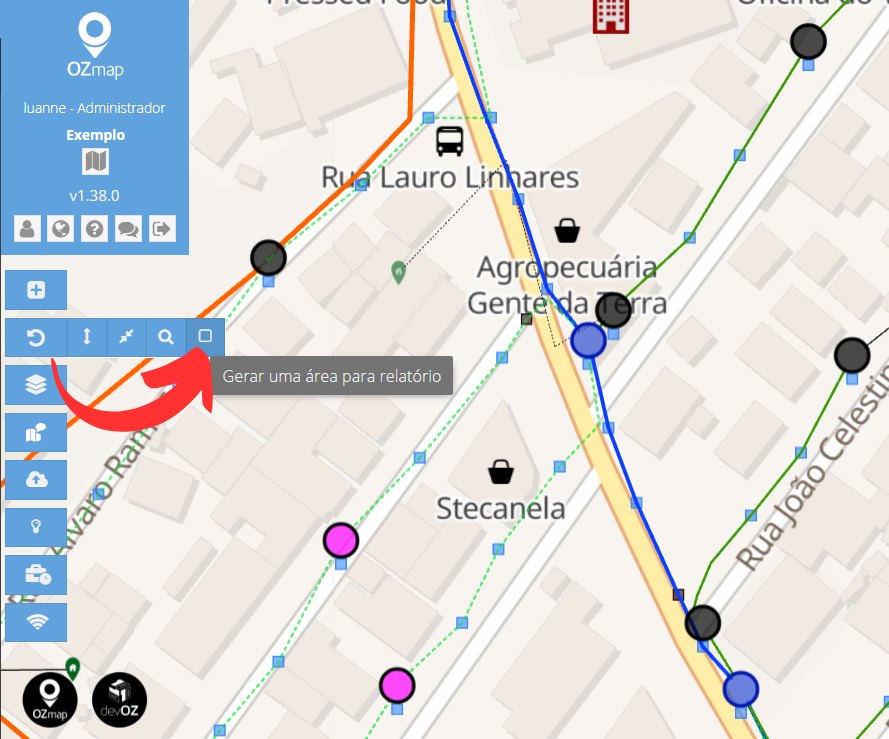Select the square report area tool
Screen dimensions: 889x739
(205, 337)
